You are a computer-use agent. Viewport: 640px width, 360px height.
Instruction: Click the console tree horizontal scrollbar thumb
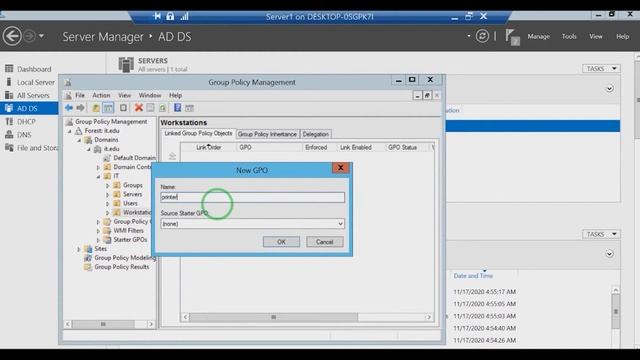(103, 324)
